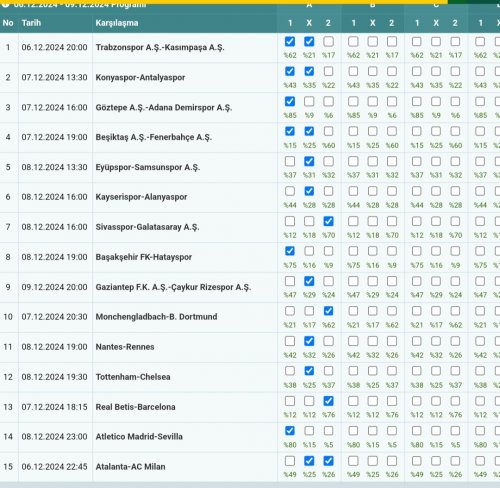The width and height of the screenshot is (500, 488).
Task: Tick column C option 1 for Konyaspor-Antalyaspor
Action: 417,71
